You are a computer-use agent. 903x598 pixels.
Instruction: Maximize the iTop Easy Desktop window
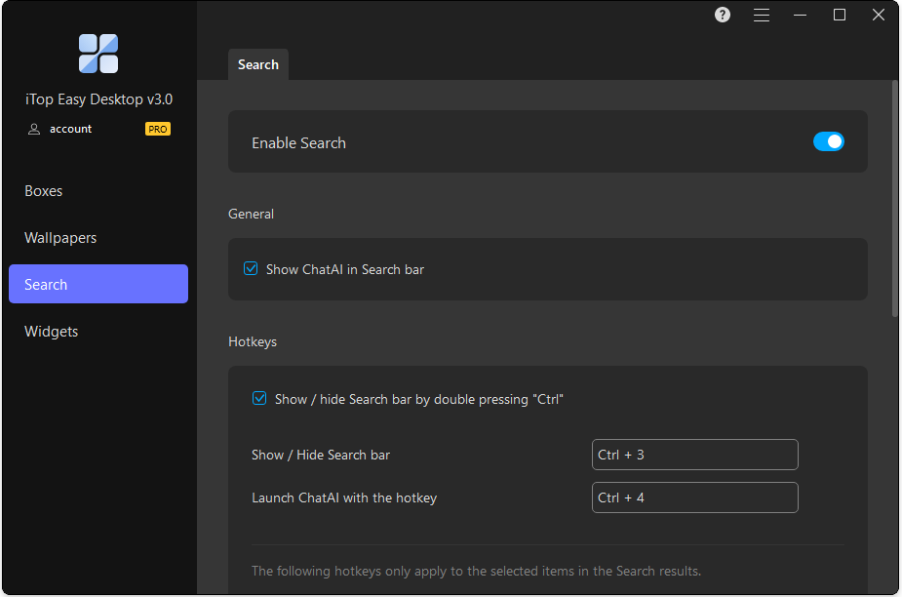pyautogui.click(x=839, y=15)
